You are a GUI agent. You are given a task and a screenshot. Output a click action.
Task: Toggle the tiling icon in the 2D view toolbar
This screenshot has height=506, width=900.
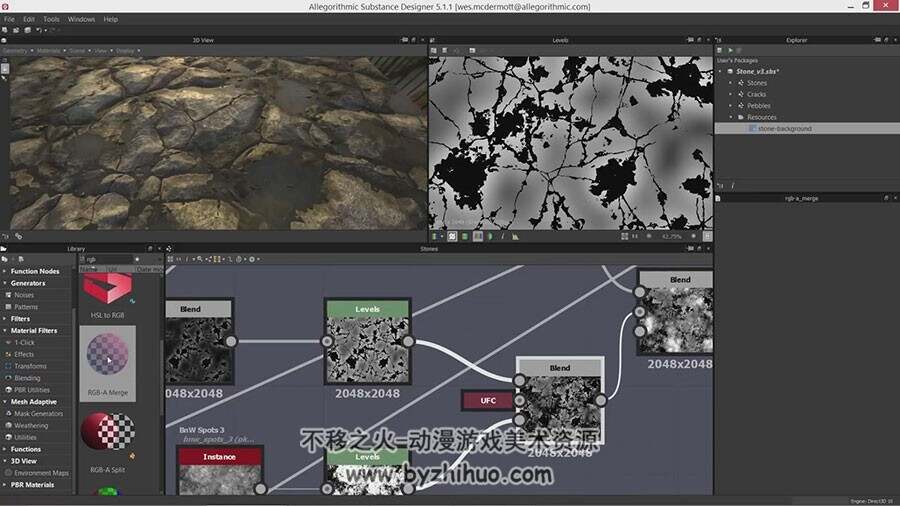coord(452,236)
